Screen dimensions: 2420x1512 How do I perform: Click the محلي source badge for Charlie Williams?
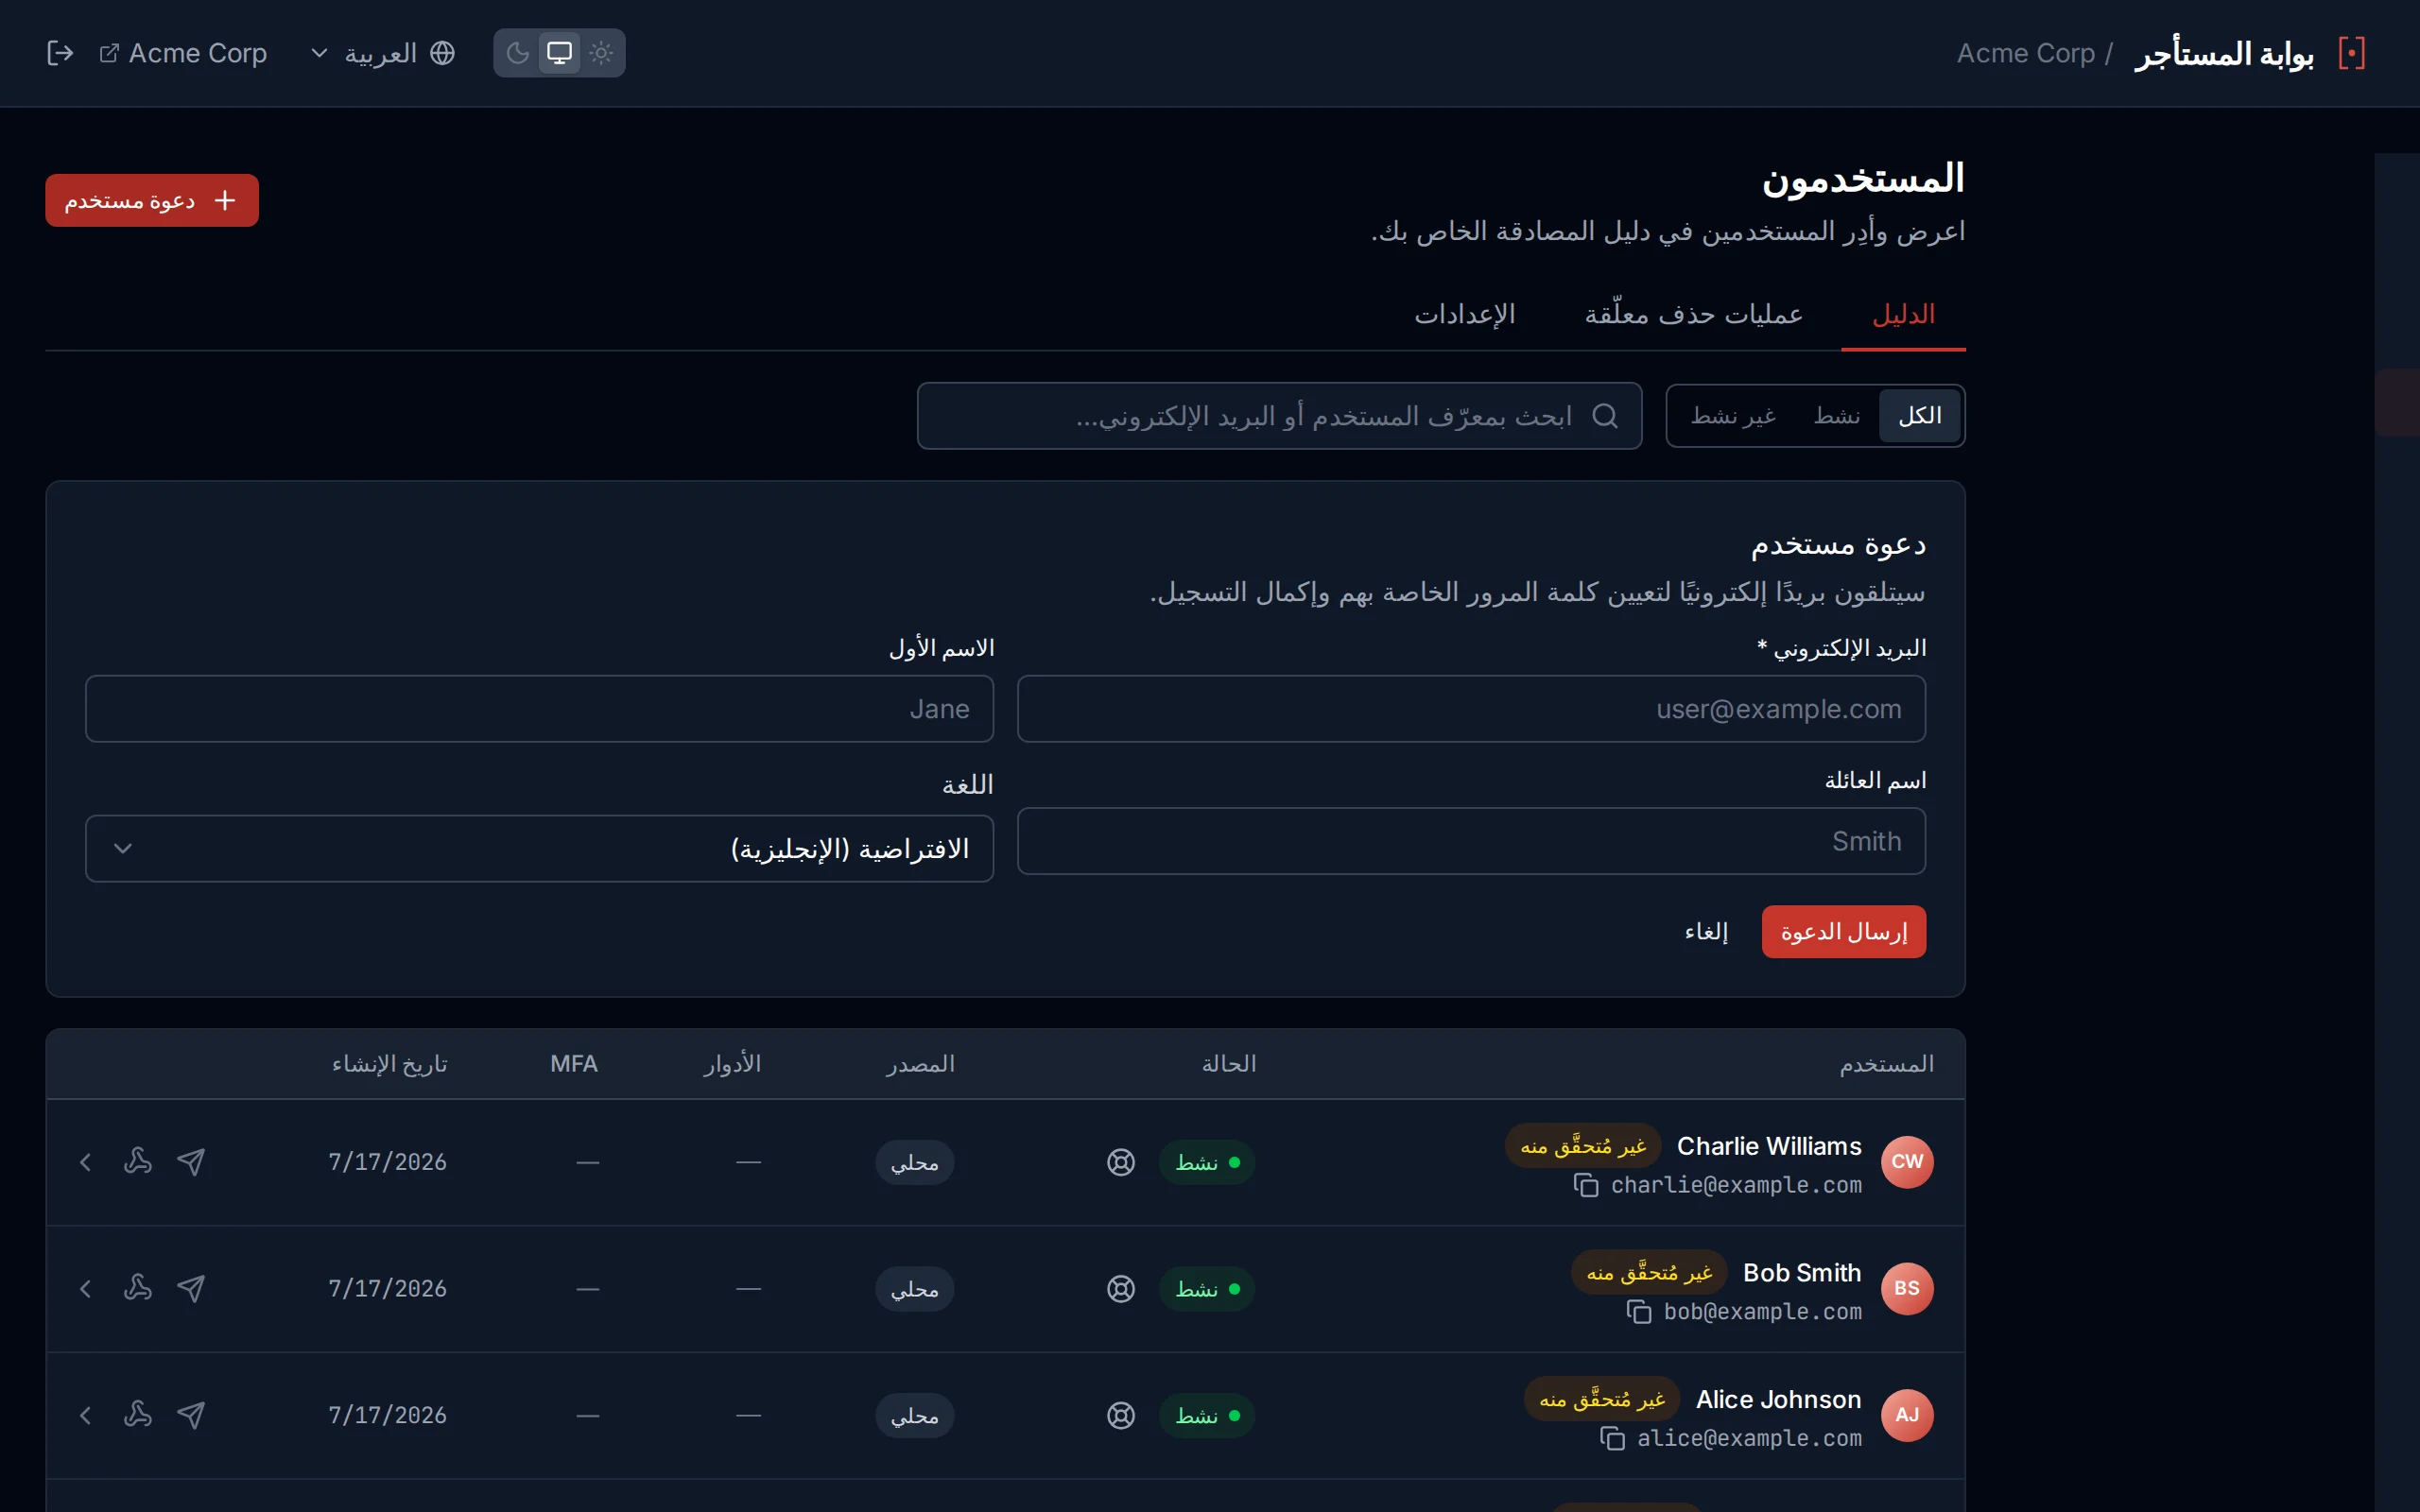914,1162
